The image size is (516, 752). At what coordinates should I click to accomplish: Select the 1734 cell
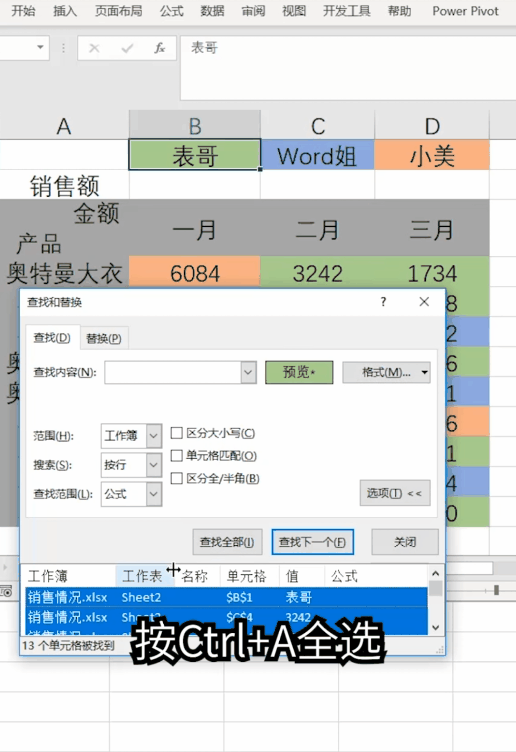point(432,273)
